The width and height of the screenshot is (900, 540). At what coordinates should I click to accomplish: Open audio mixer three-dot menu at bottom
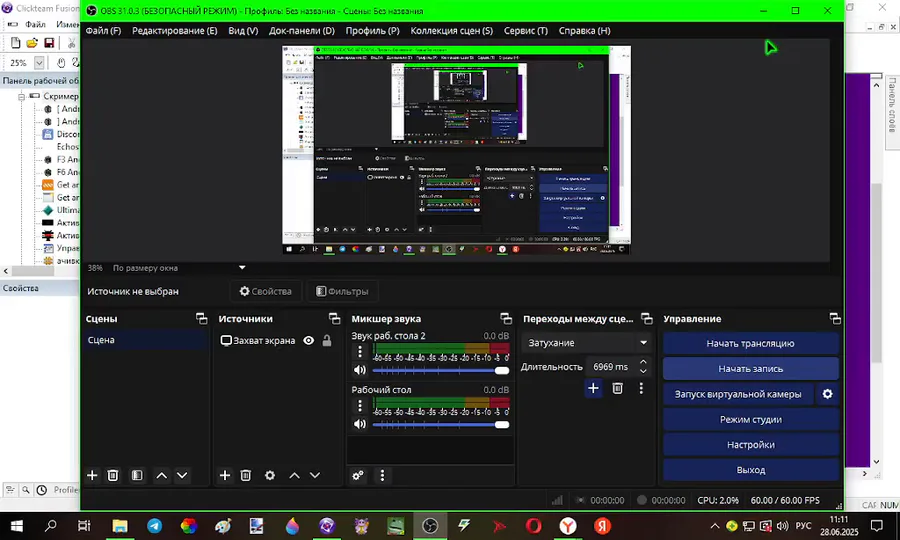coord(382,475)
